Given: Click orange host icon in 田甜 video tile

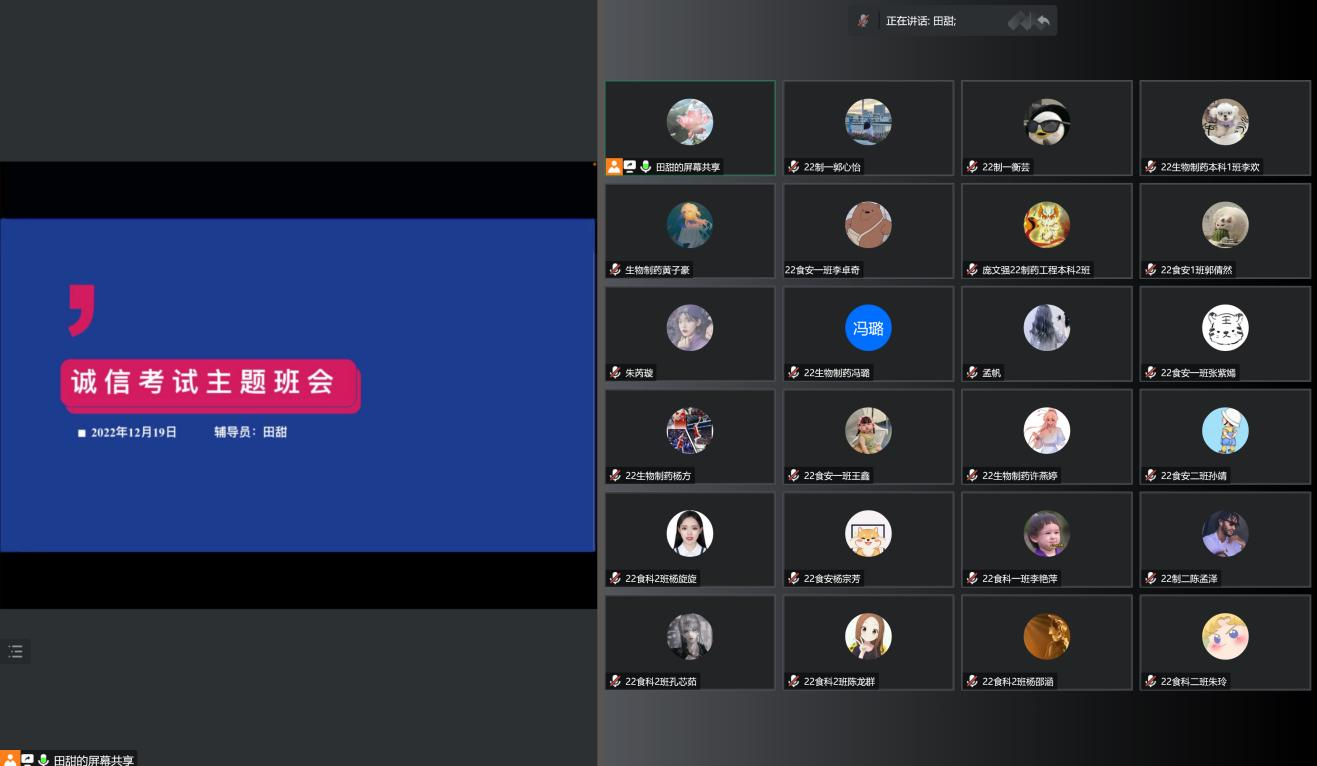Looking at the screenshot, I should pos(613,167).
